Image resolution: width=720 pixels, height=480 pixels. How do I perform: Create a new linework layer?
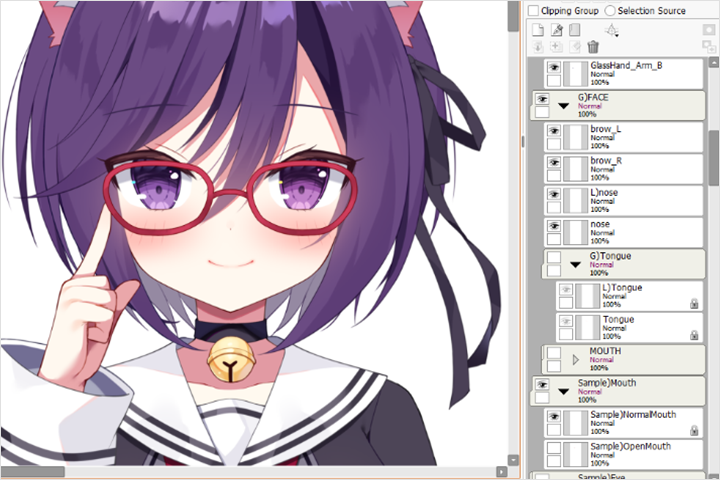(557, 30)
